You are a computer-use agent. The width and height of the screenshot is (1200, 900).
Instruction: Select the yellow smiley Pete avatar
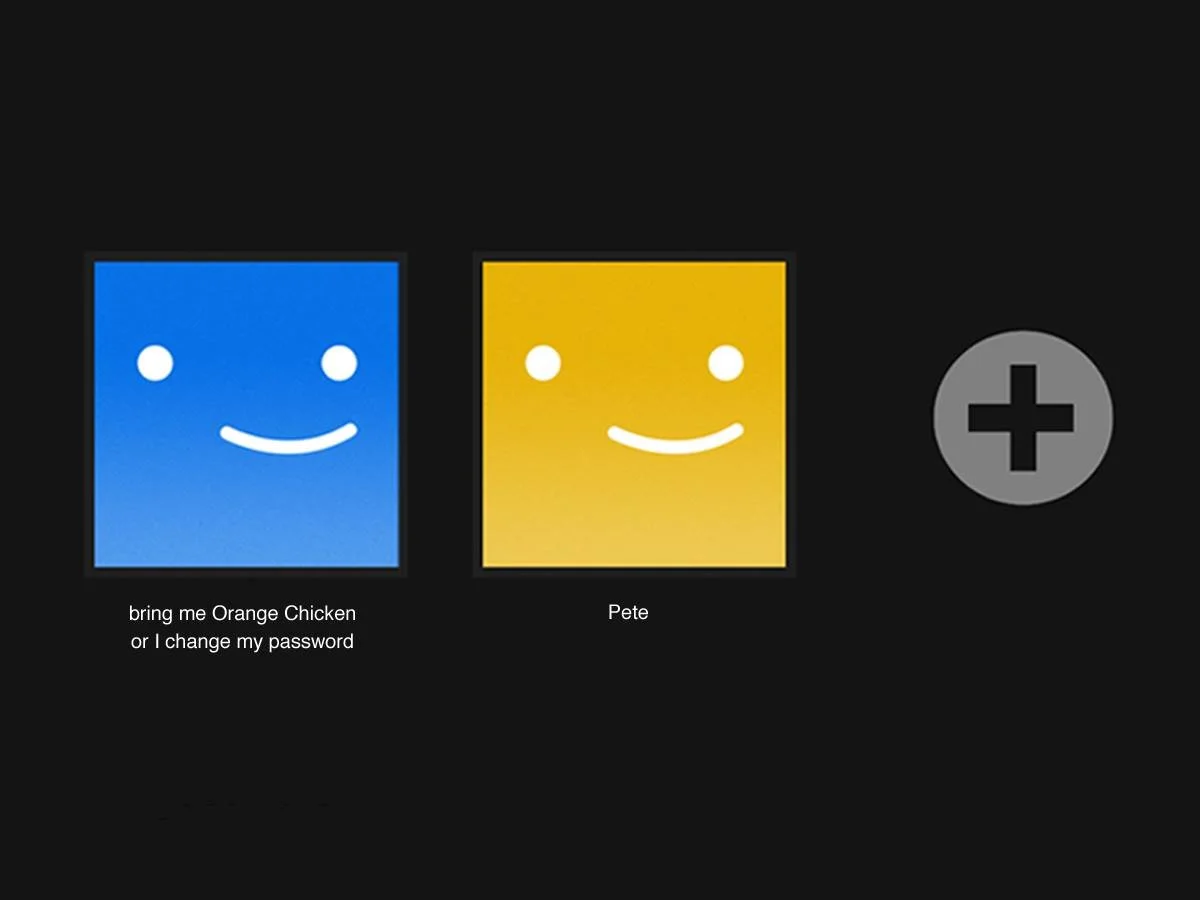click(x=634, y=414)
